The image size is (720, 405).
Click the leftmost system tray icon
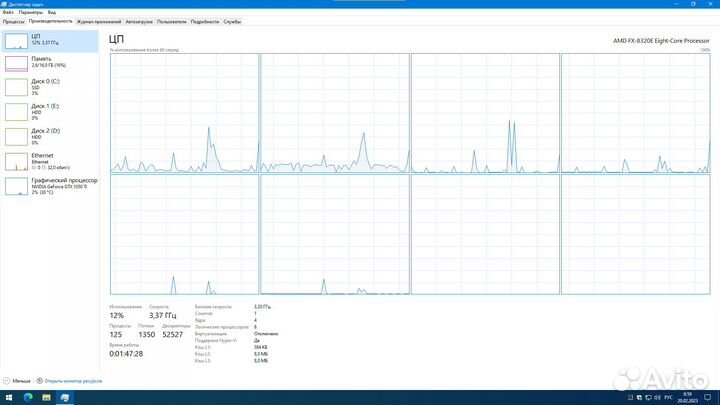click(630, 398)
